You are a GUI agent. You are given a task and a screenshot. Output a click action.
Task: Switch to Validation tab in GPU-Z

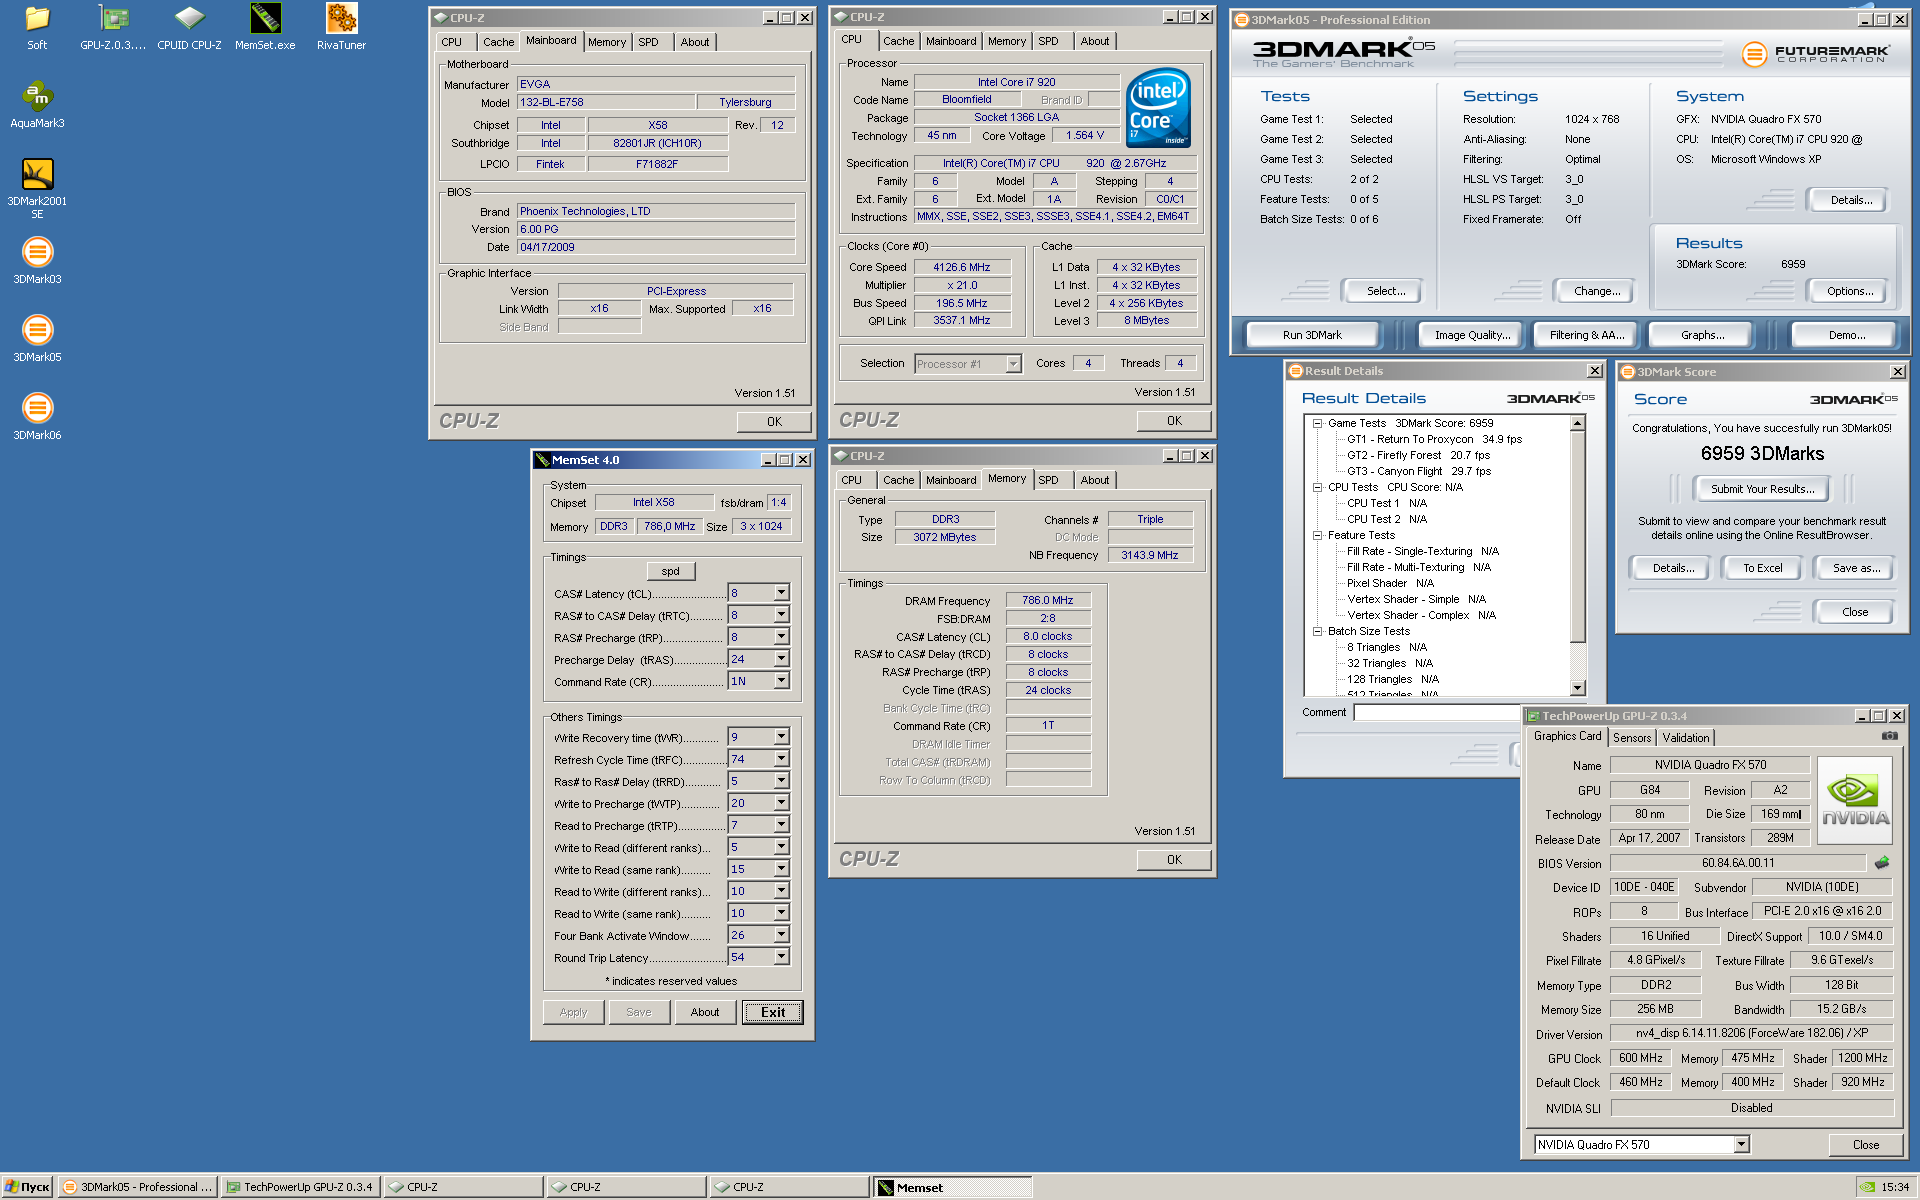(1686, 738)
